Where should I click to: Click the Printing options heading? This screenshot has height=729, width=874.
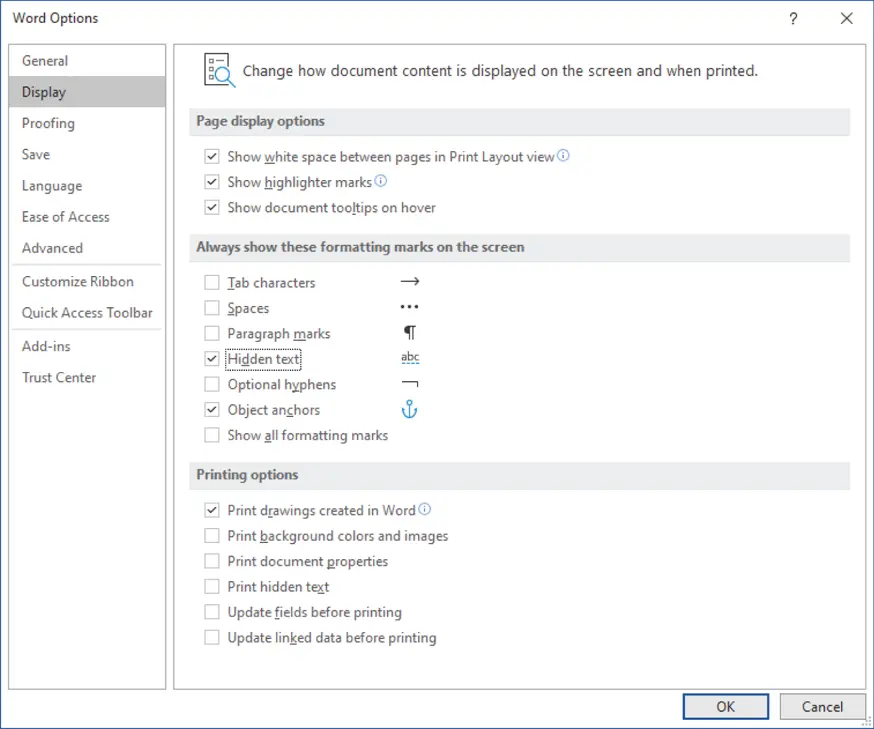[247, 475]
